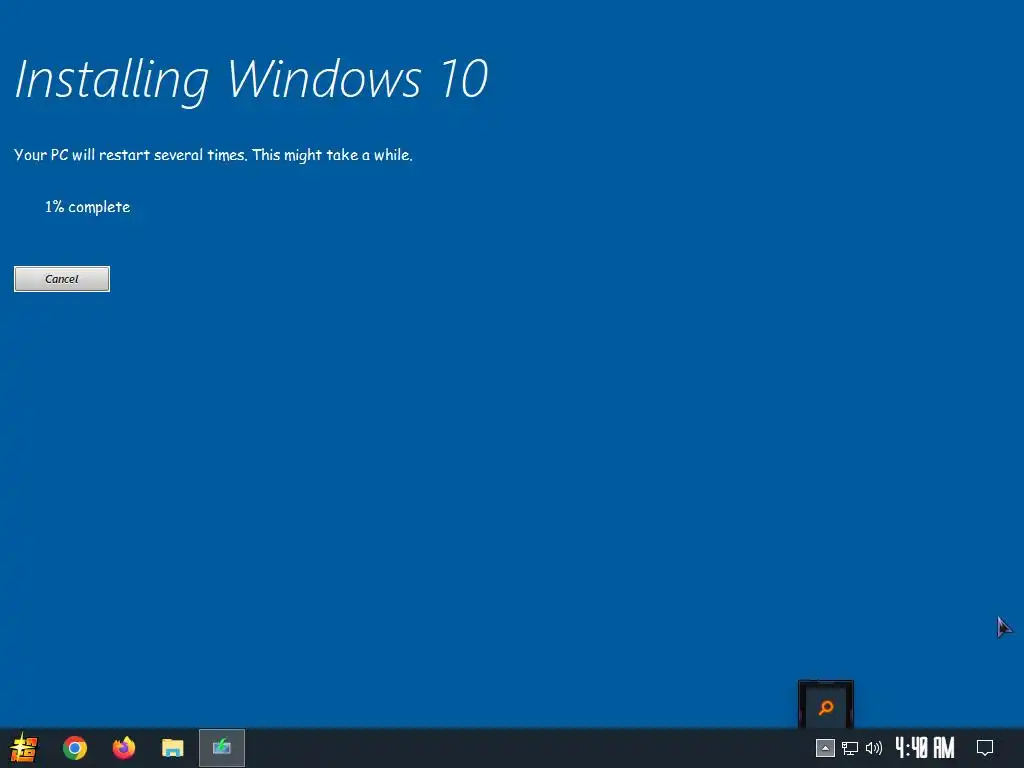Click the 1% complete progress text
The image size is (1024, 768).
[x=88, y=207]
